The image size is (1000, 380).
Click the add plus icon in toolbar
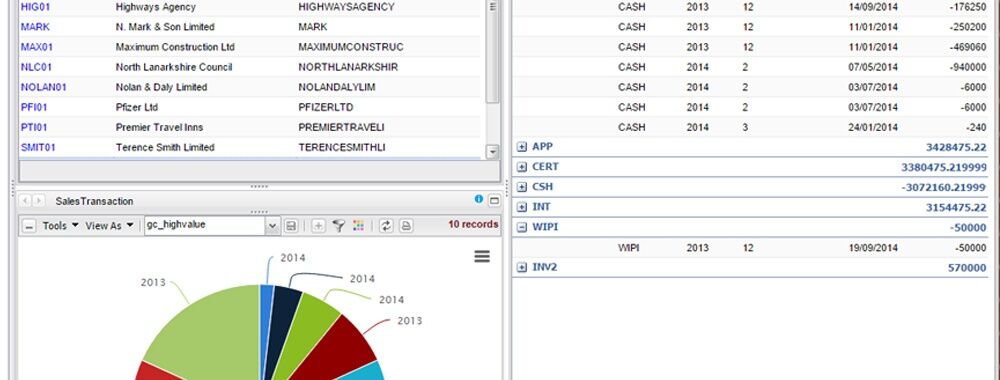(x=318, y=225)
